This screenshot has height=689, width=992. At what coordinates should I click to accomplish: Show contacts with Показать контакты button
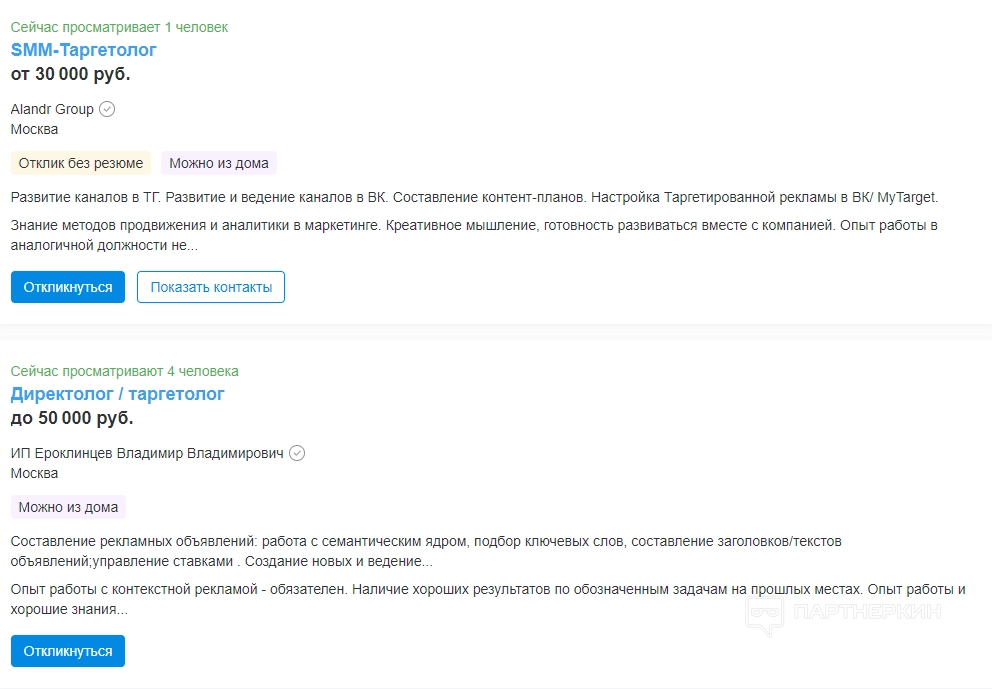pos(211,287)
